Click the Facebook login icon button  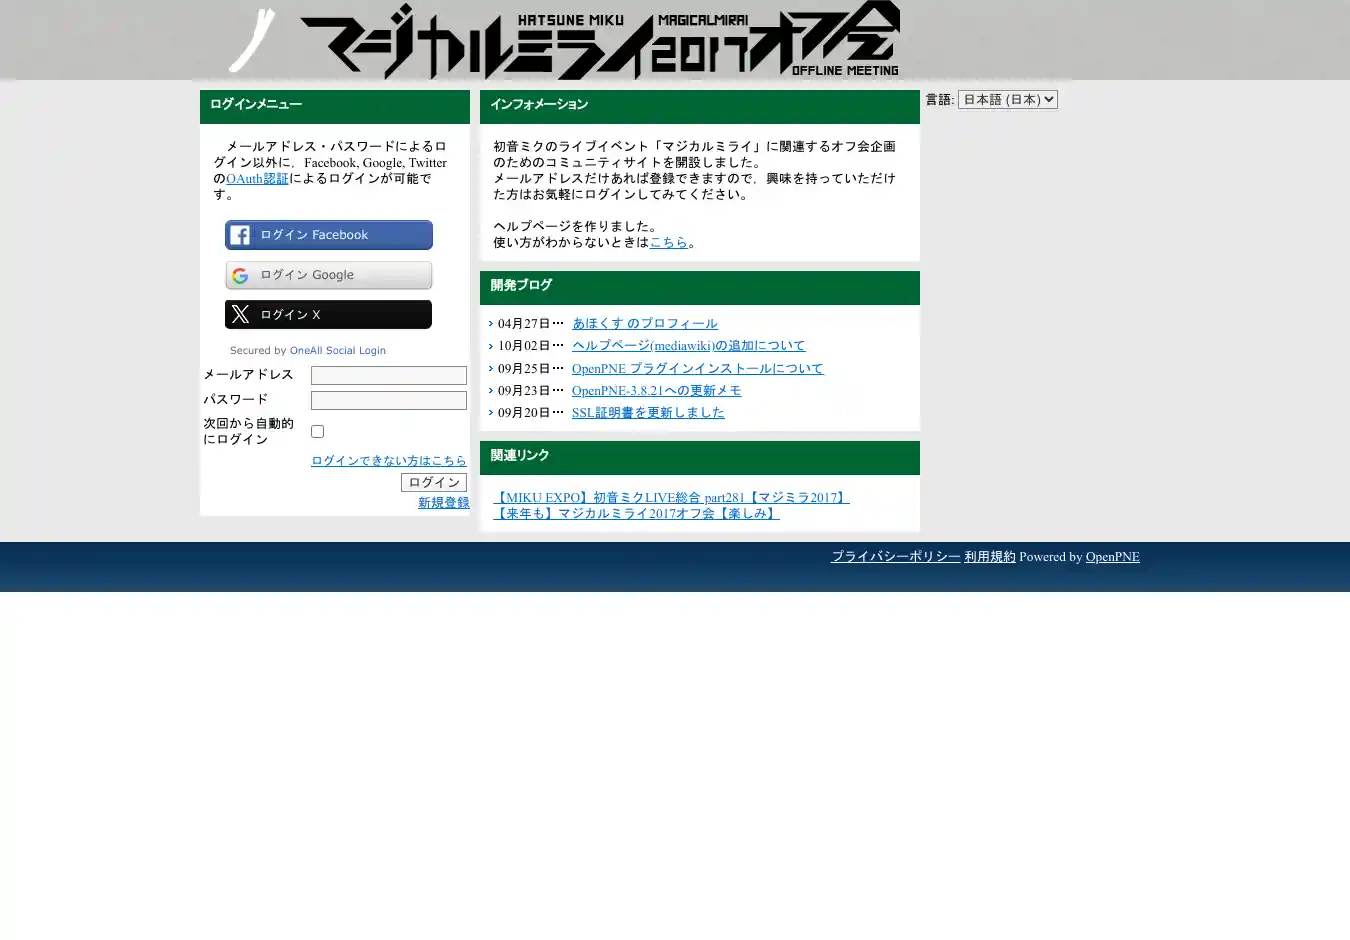pos(328,235)
